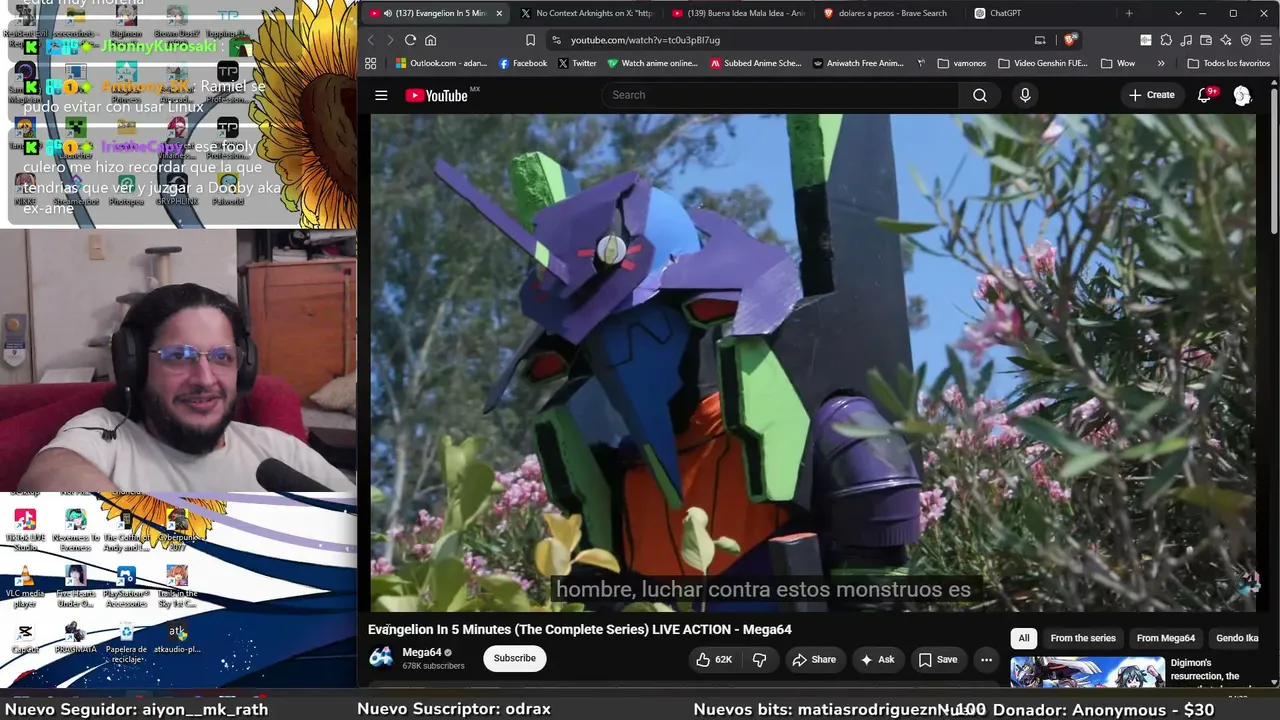
Task: Open the tab search dropdown arrow
Action: (x=1178, y=13)
